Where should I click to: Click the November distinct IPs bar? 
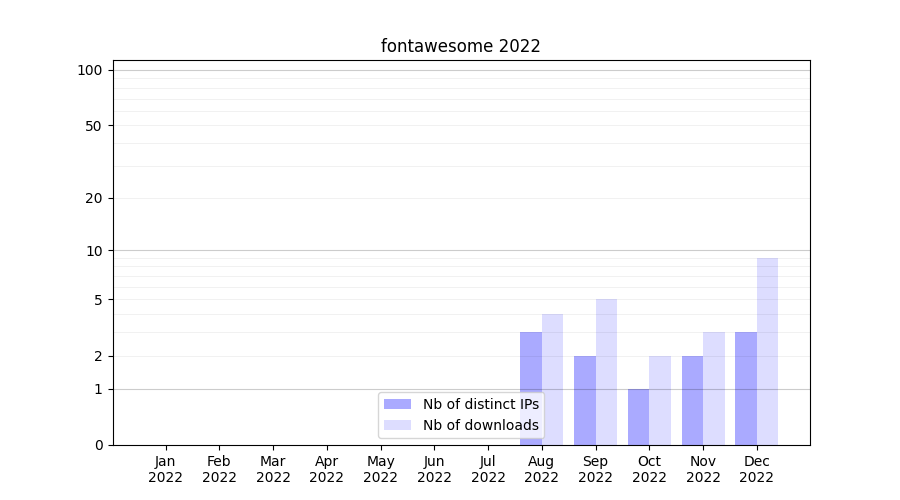coord(692,400)
